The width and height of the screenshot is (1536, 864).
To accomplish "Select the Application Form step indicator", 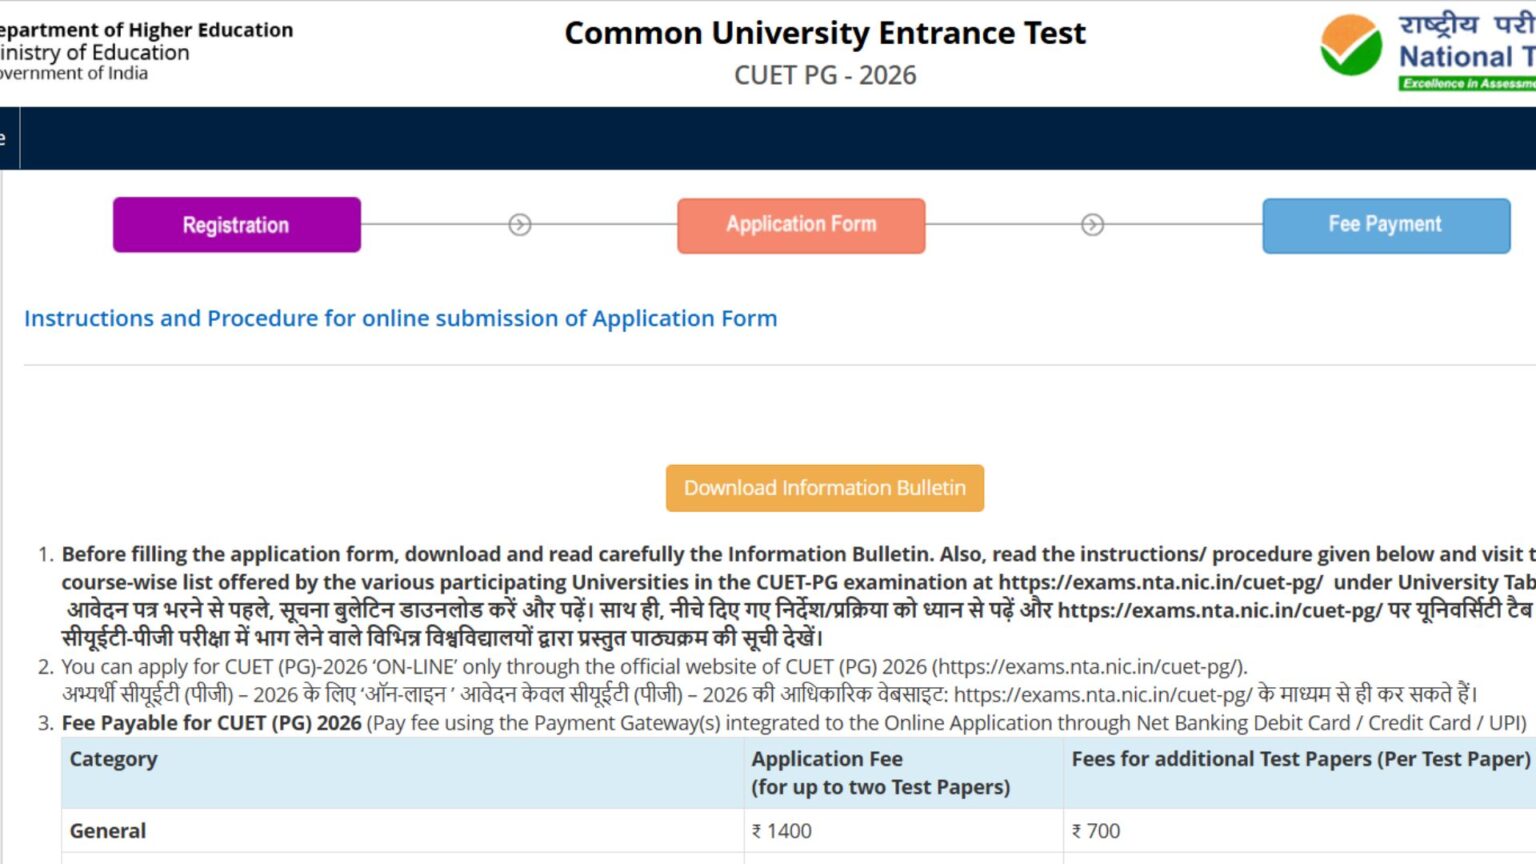I will (x=801, y=224).
